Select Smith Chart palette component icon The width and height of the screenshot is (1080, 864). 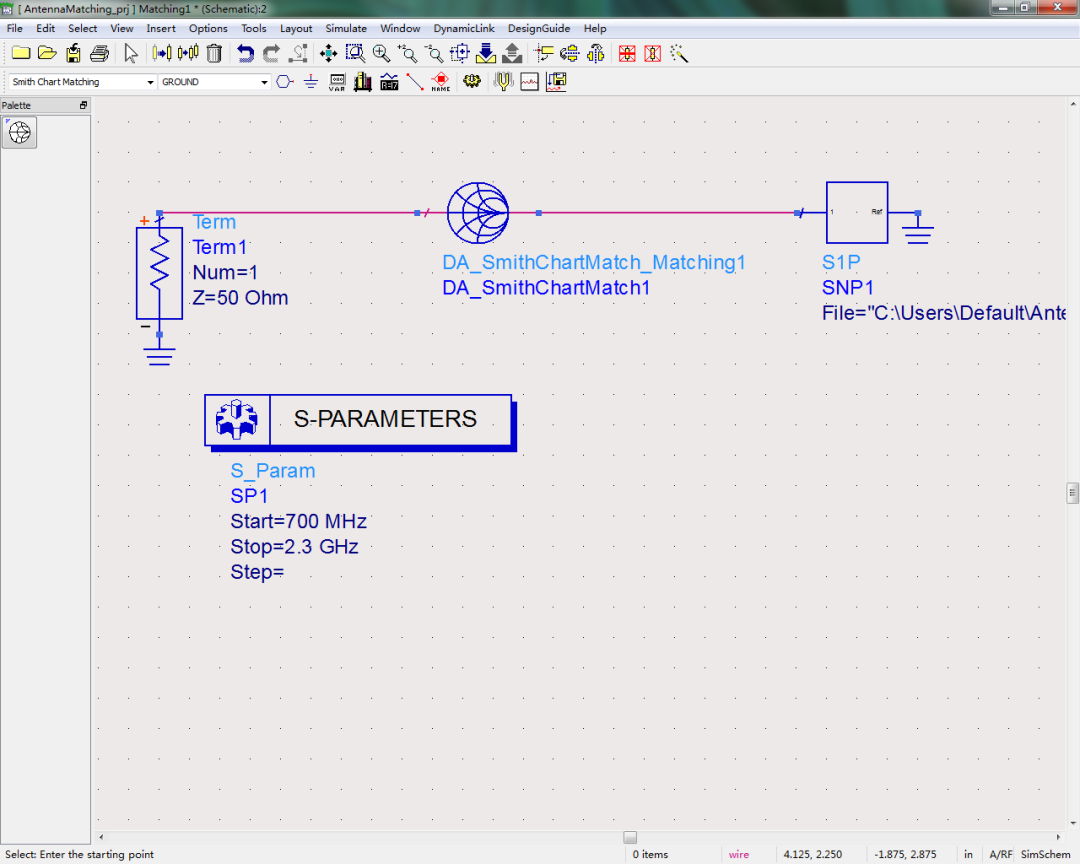pyautogui.click(x=19, y=132)
